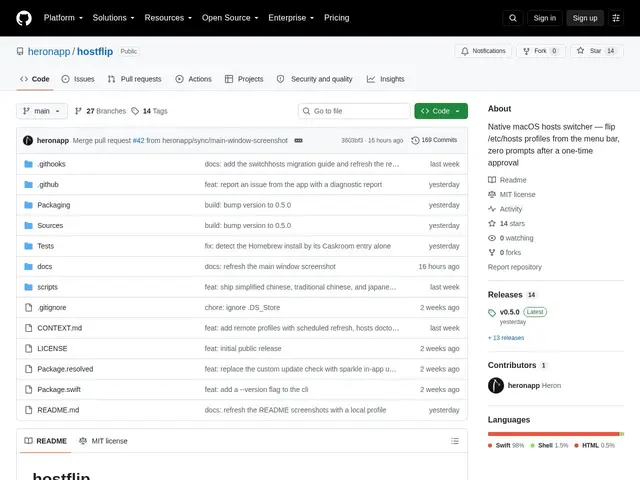Click heronapp contributor avatar in sidebar
Screen dimensions: 640x480
[x=496, y=385]
